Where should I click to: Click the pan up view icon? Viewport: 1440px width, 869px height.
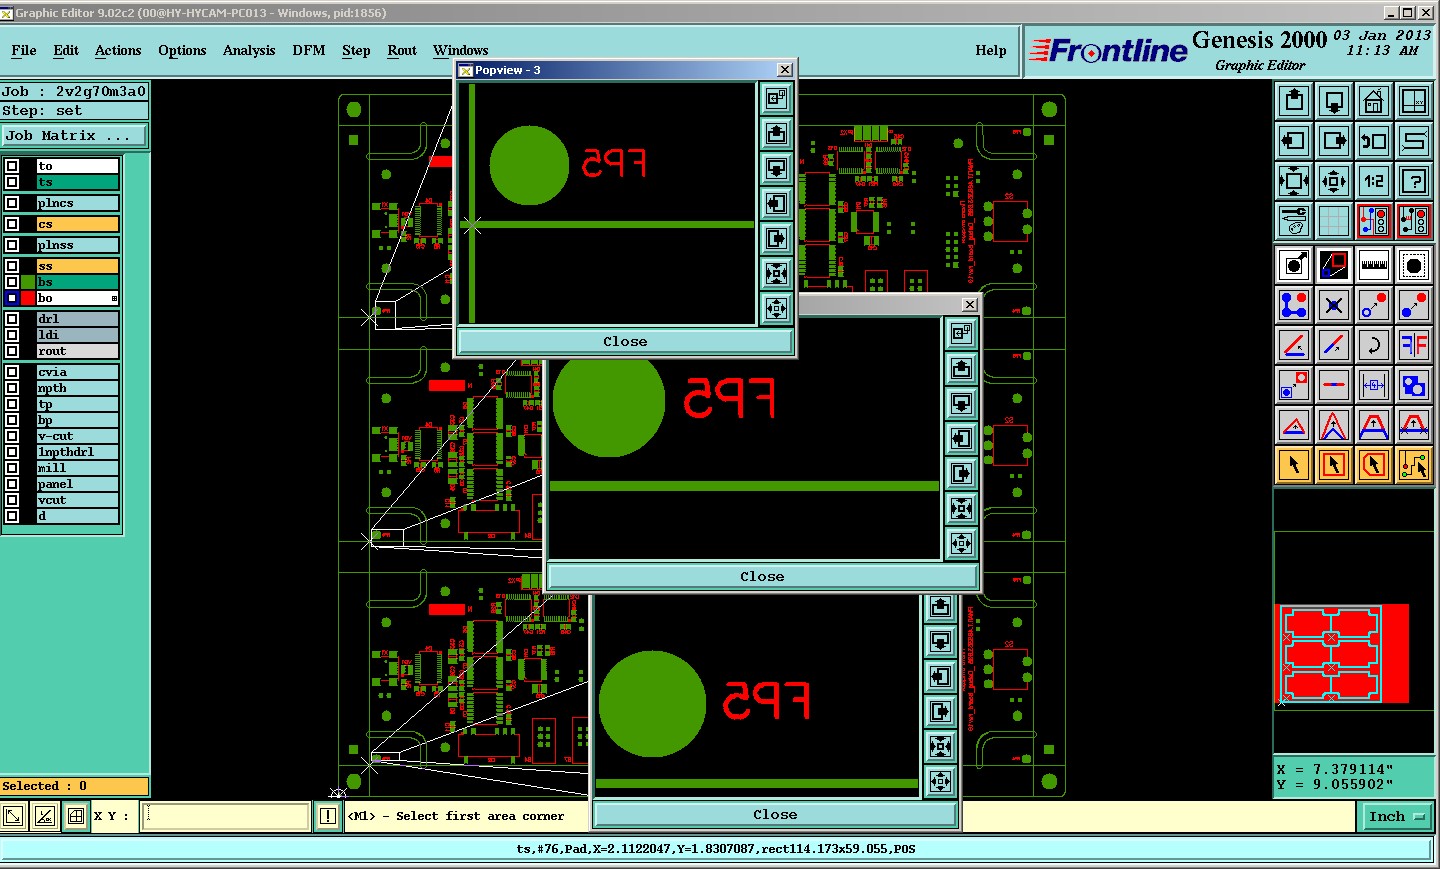[1294, 101]
